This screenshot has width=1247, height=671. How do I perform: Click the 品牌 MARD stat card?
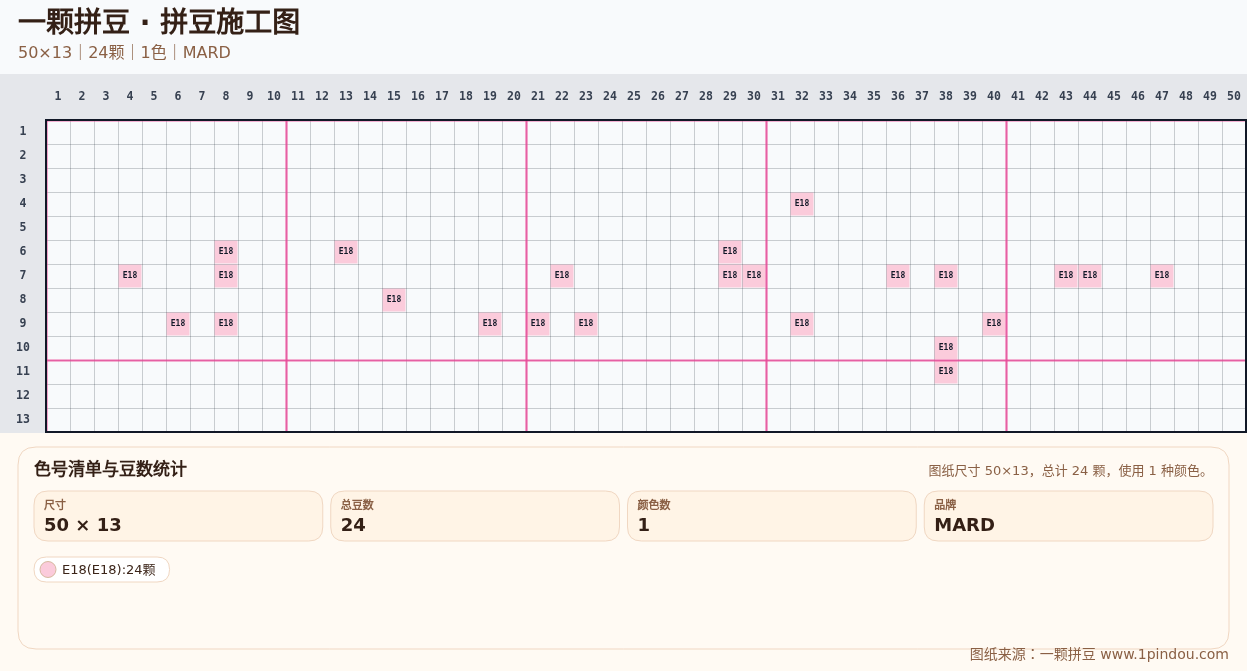(1068, 516)
